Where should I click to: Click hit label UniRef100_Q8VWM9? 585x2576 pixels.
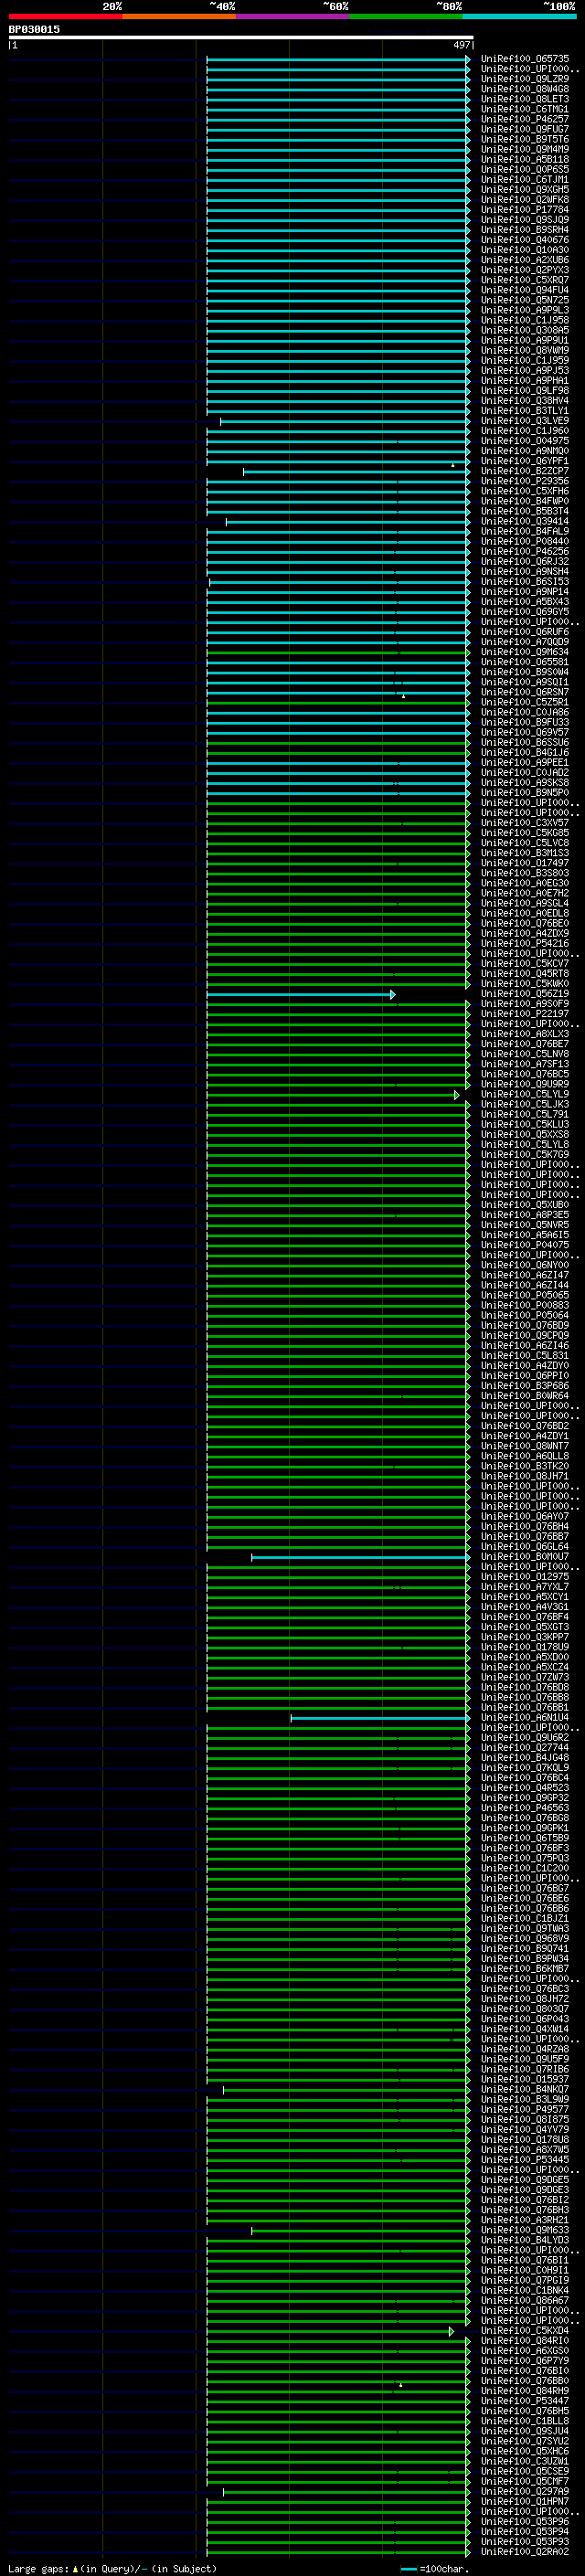[x=524, y=351]
